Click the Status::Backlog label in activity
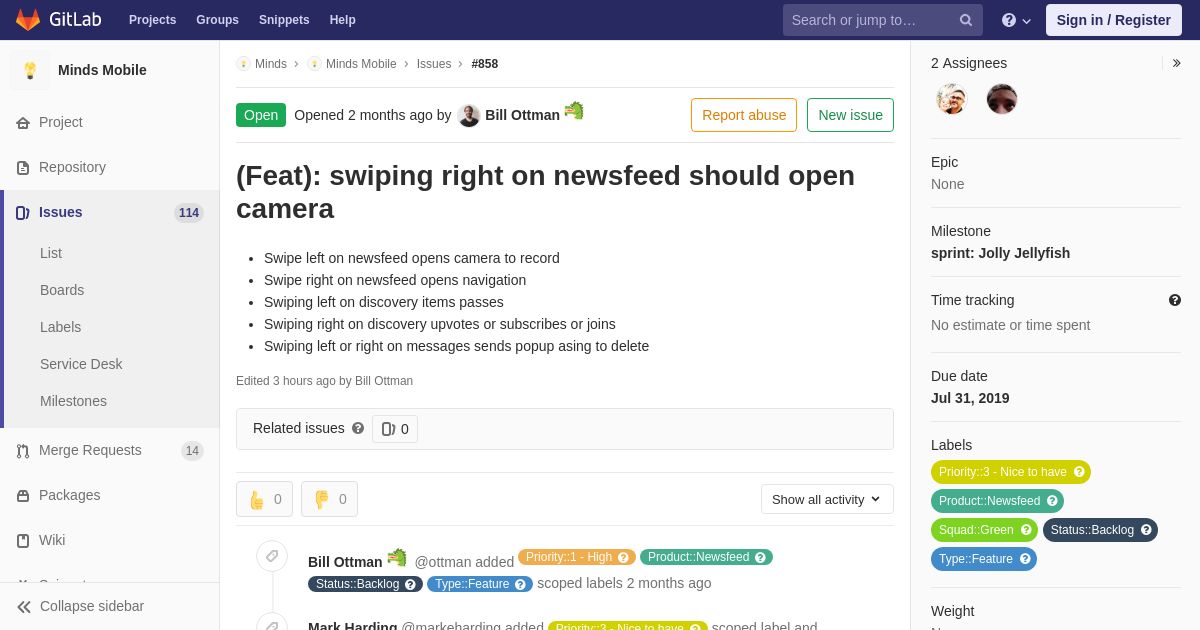1200x630 pixels. 365,584
